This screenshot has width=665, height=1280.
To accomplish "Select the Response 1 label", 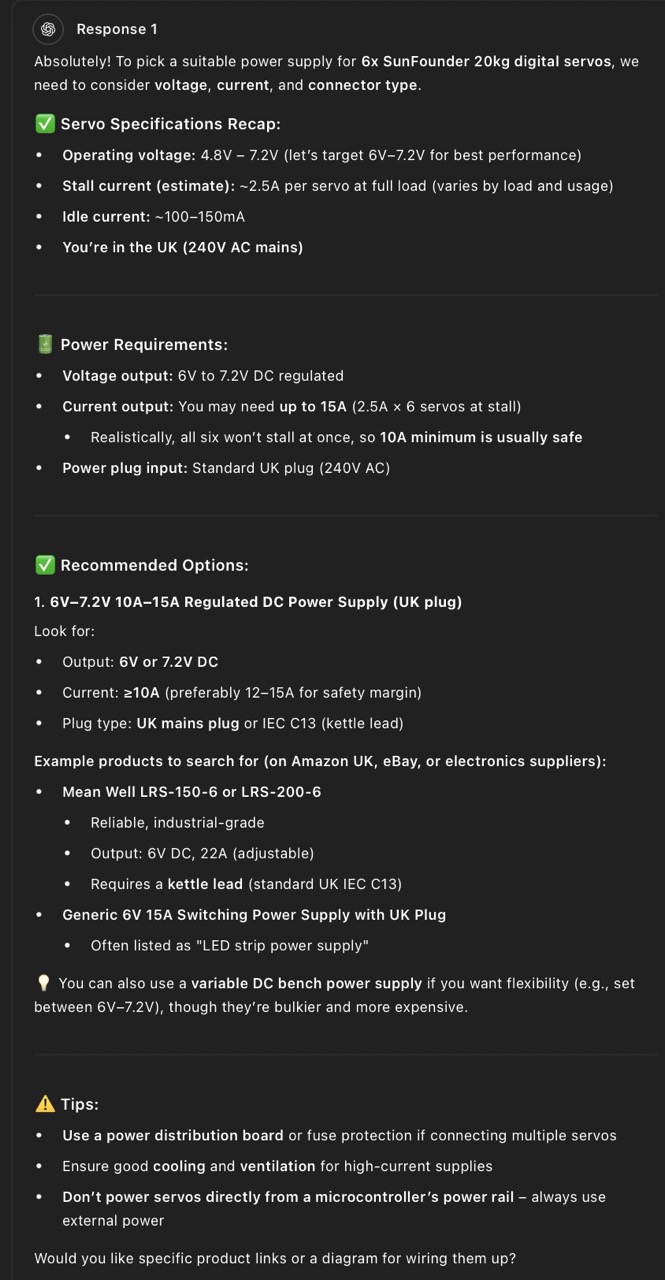I will [x=117, y=29].
